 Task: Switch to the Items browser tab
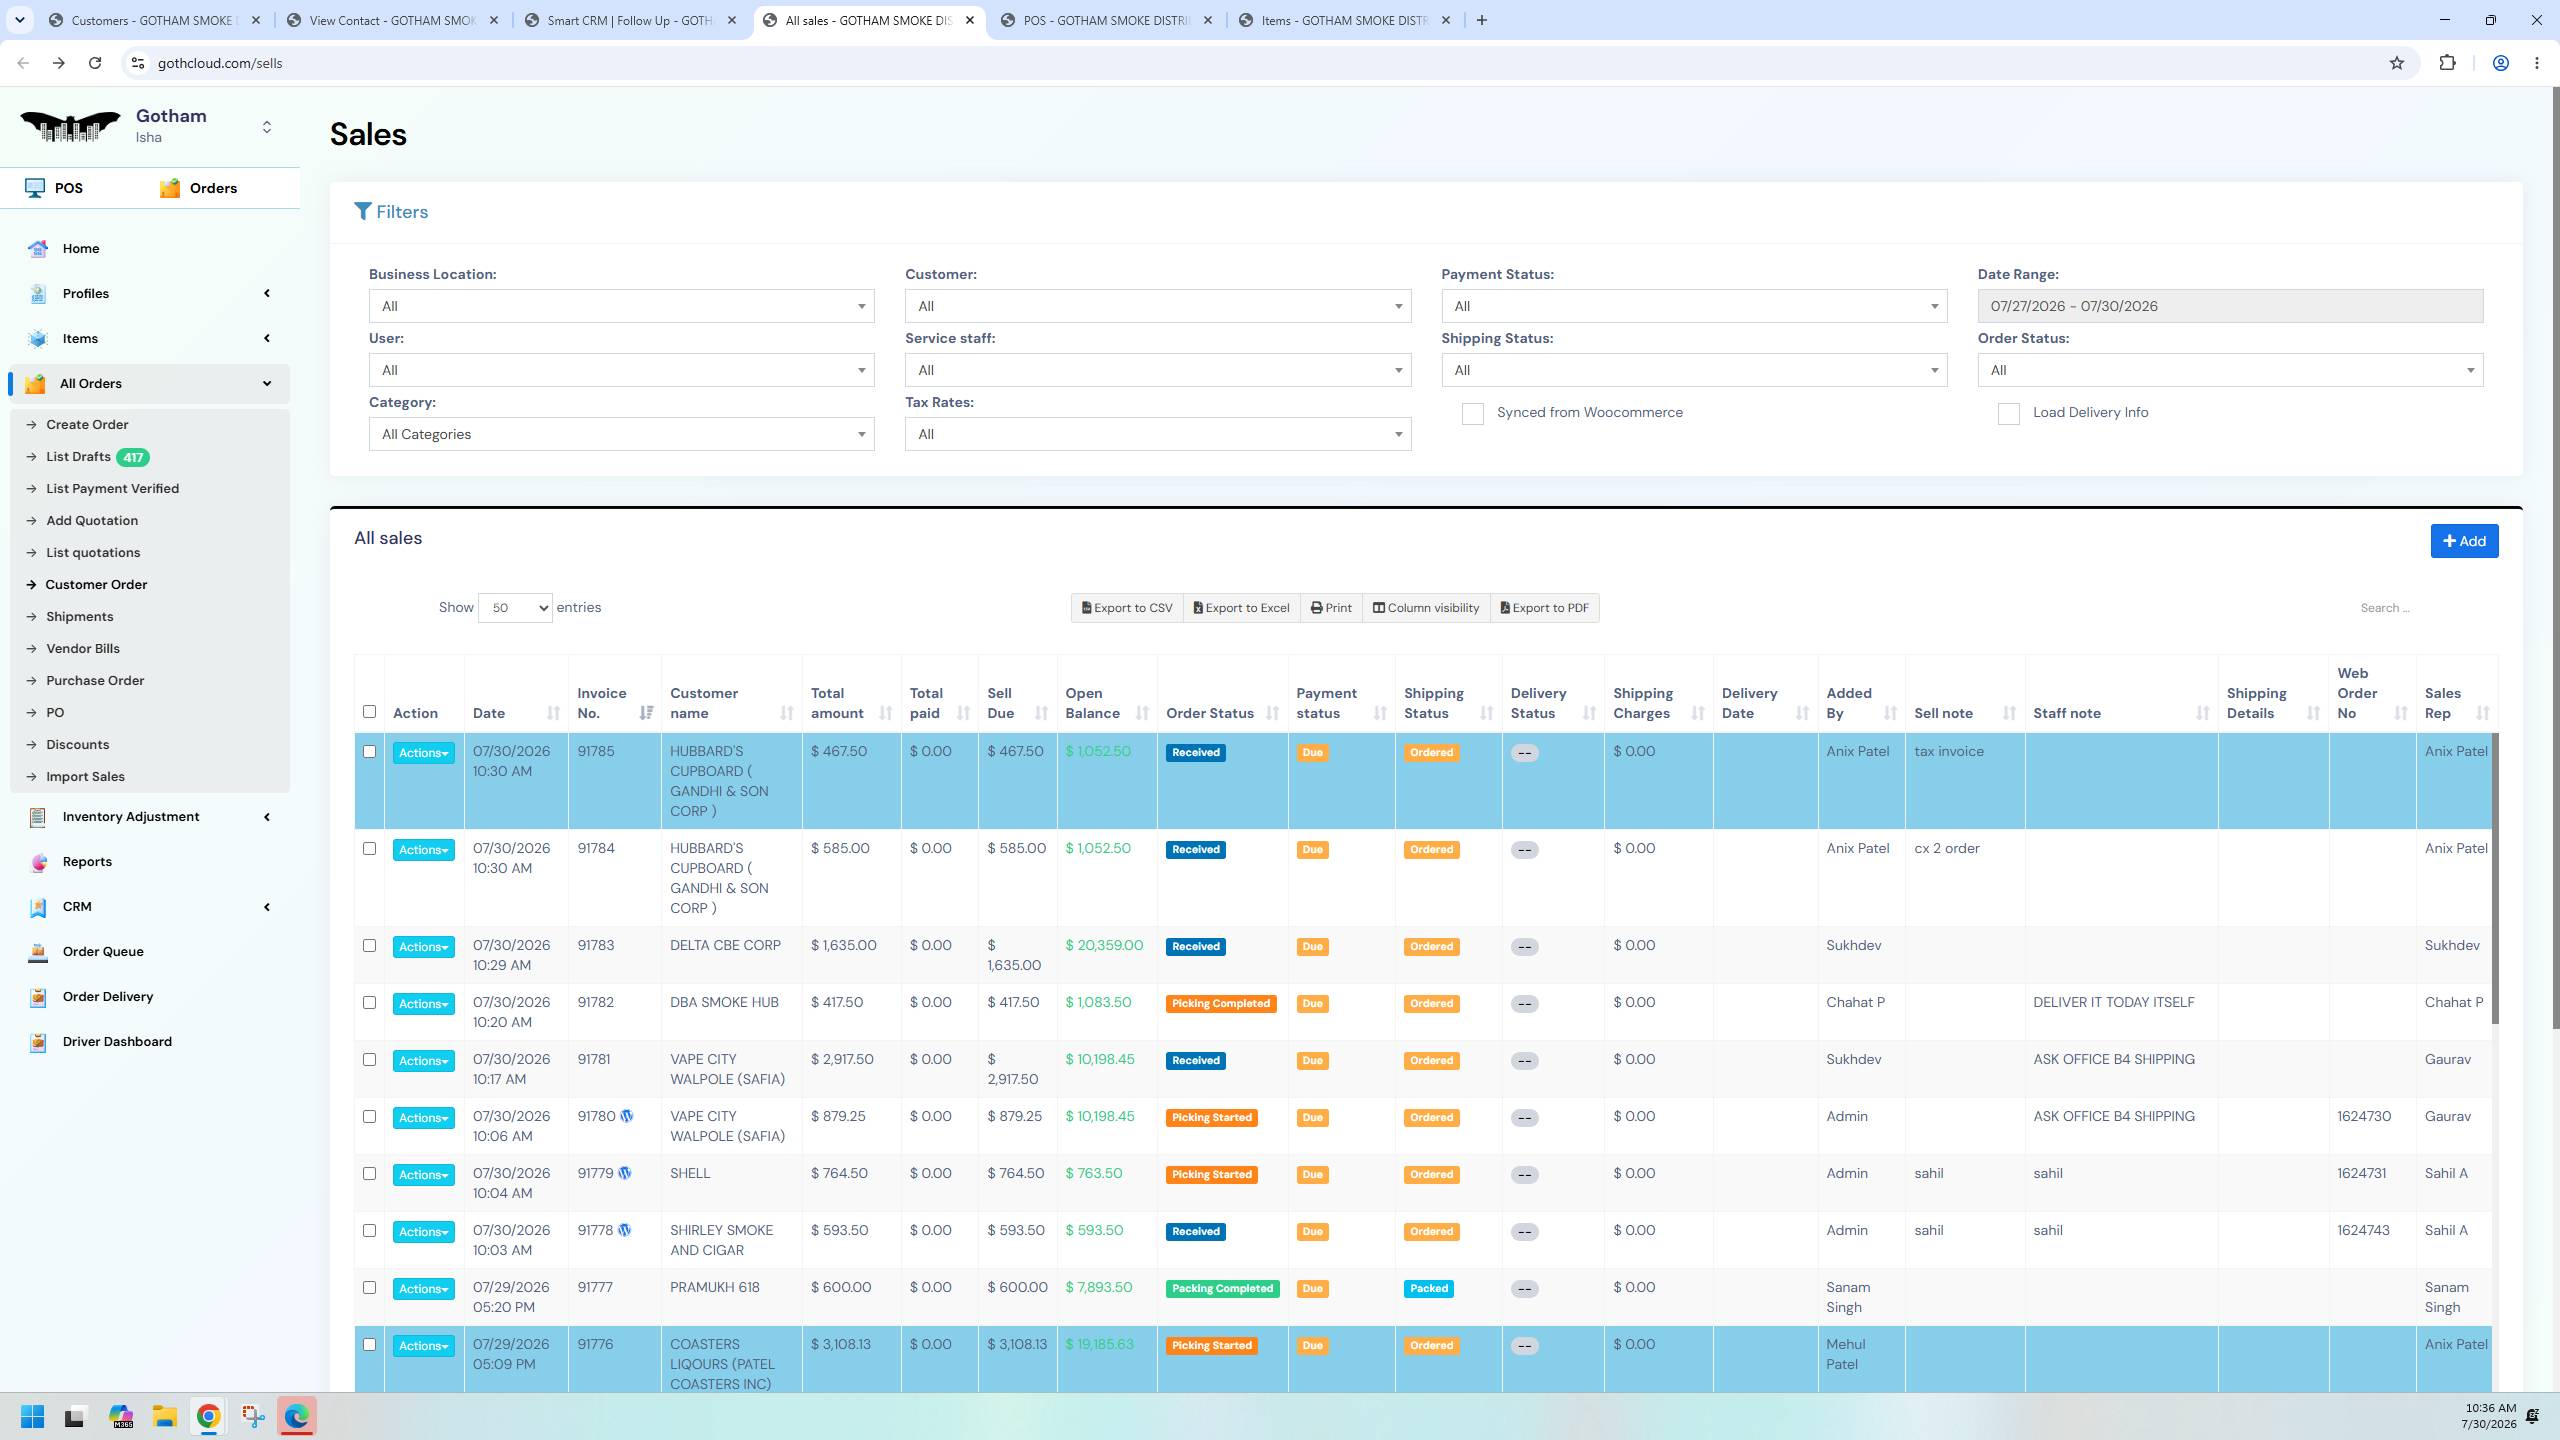coord(1344,20)
